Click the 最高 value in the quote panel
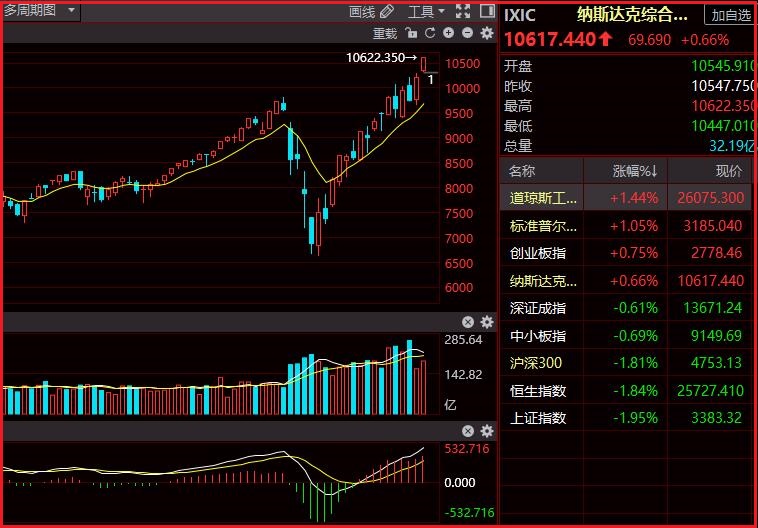Viewport: 758px width, 528px height. [x=722, y=106]
